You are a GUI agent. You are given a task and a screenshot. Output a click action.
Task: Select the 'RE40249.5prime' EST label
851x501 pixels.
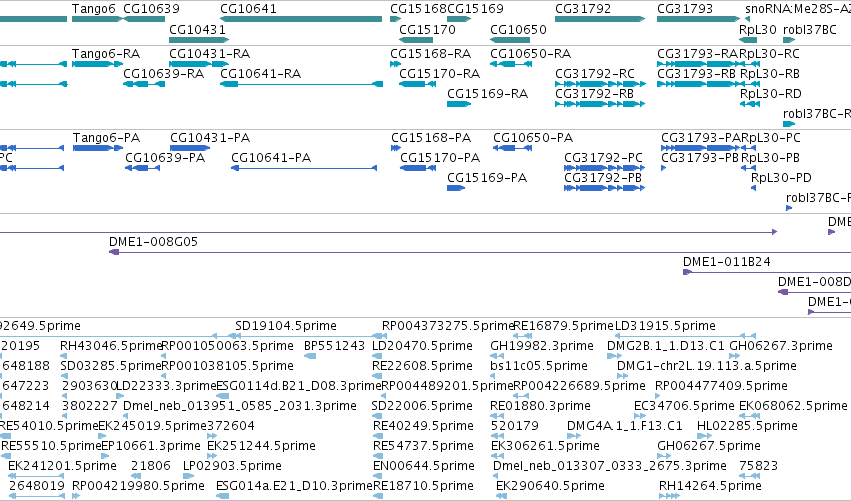tap(423, 426)
